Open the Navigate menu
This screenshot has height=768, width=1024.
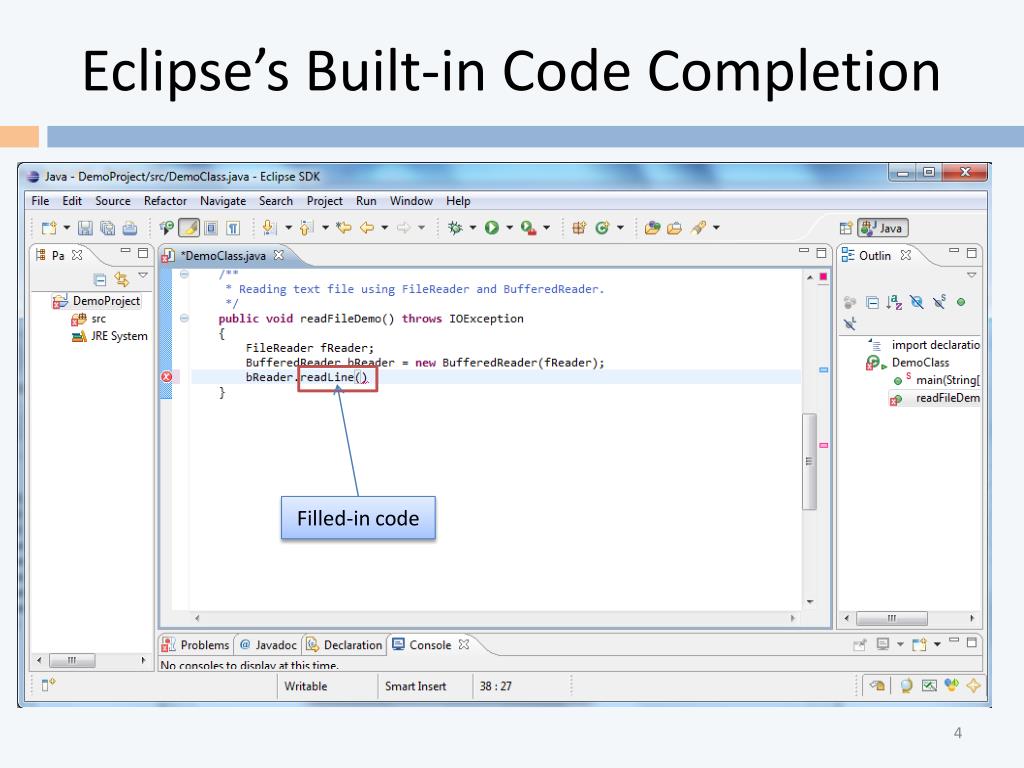pos(223,201)
